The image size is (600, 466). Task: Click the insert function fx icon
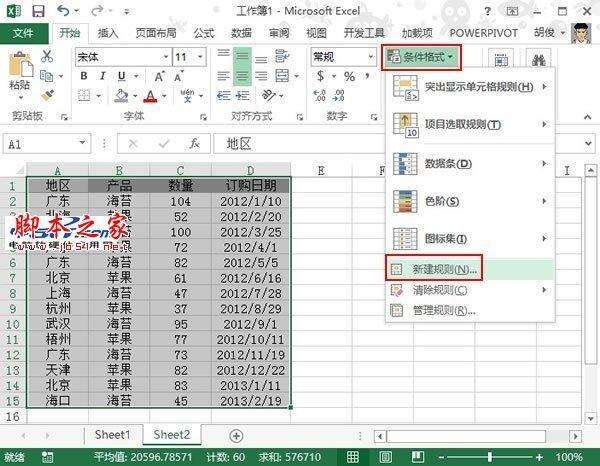tap(194, 143)
